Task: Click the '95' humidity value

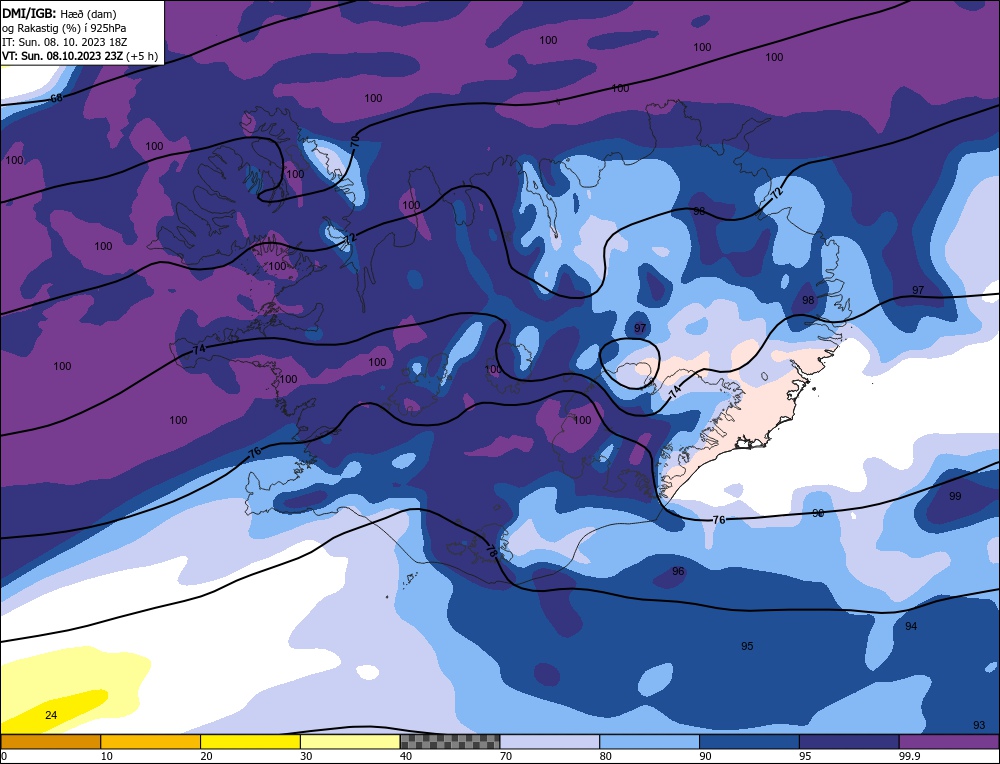Action: point(747,646)
